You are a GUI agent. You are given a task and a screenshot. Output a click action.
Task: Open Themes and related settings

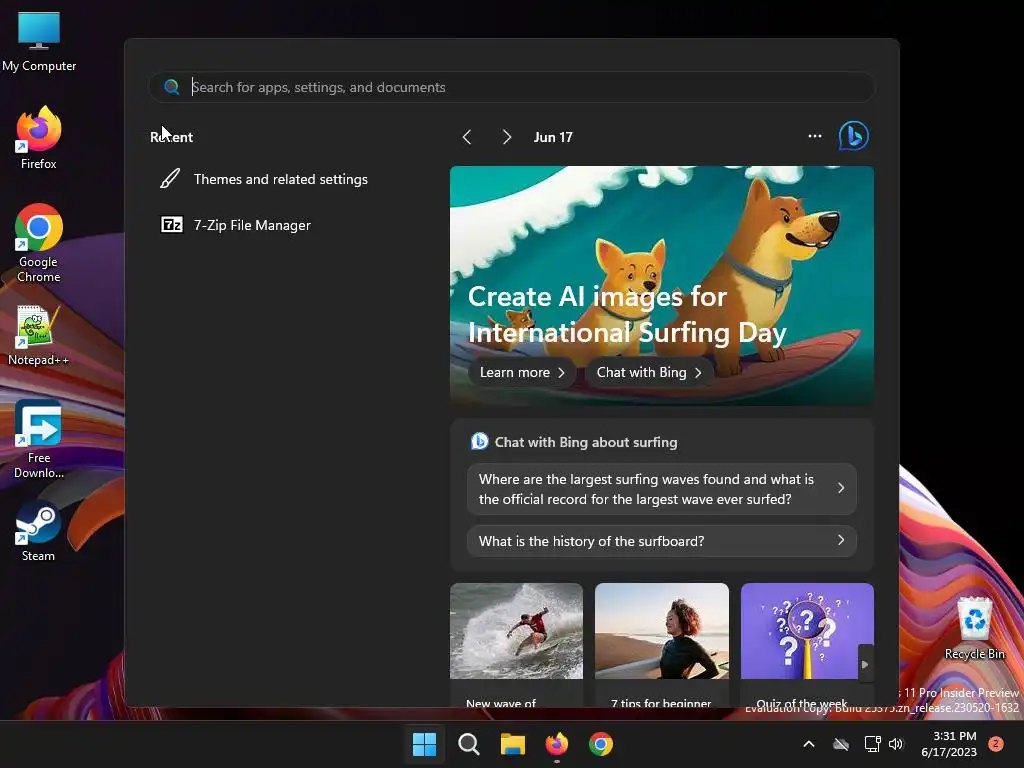coord(281,179)
